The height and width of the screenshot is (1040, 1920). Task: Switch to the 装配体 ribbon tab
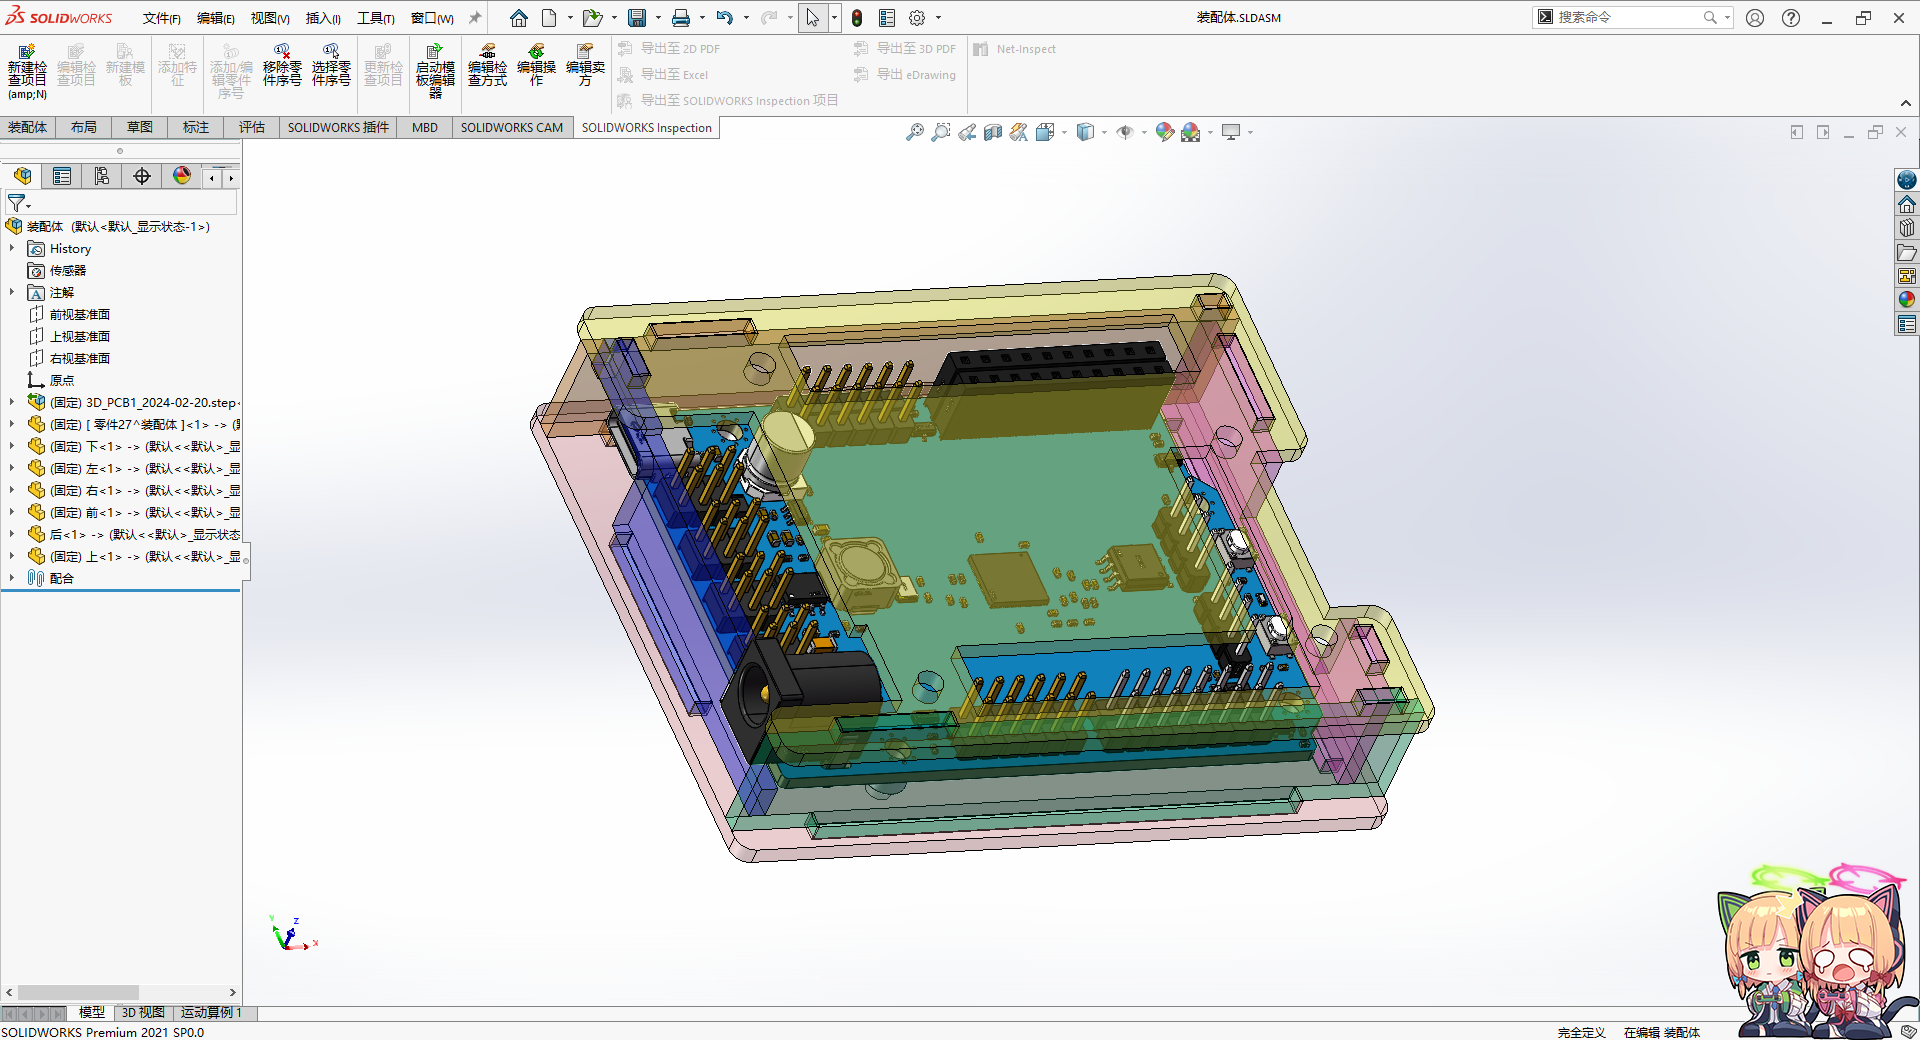coord(27,127)
